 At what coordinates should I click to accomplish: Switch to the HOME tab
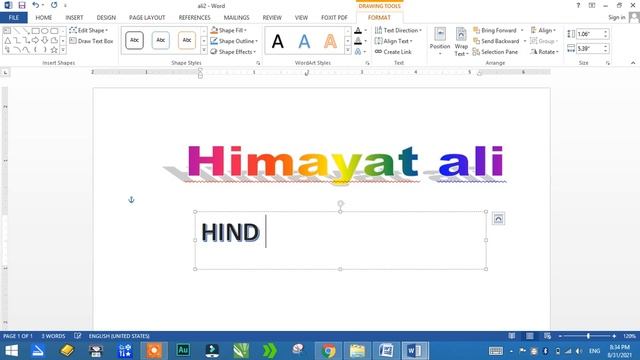[x=44, y=18]
